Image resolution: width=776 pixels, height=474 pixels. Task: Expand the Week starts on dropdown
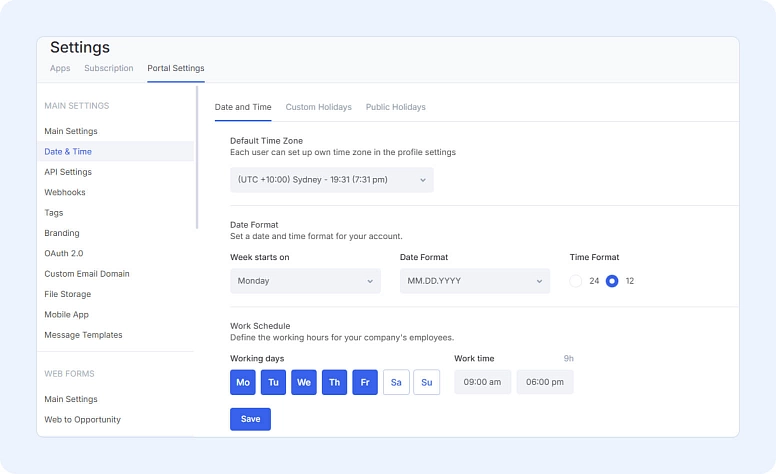(x=305, y=281)
